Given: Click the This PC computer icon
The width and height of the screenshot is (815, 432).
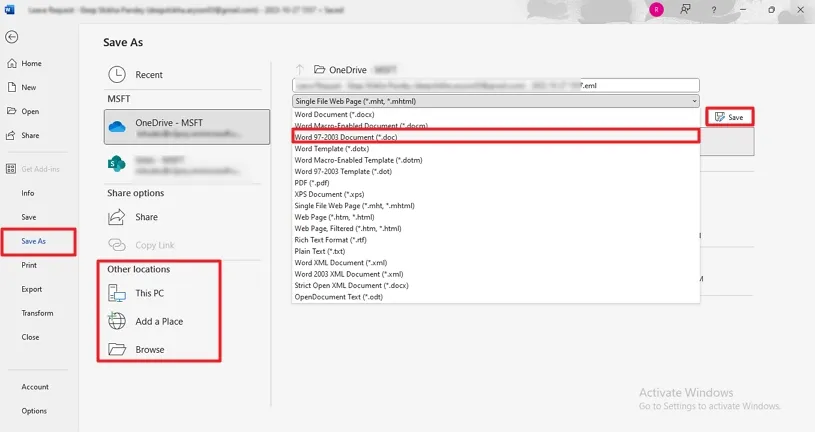Looking at the screenshot, I should point(116,293).
